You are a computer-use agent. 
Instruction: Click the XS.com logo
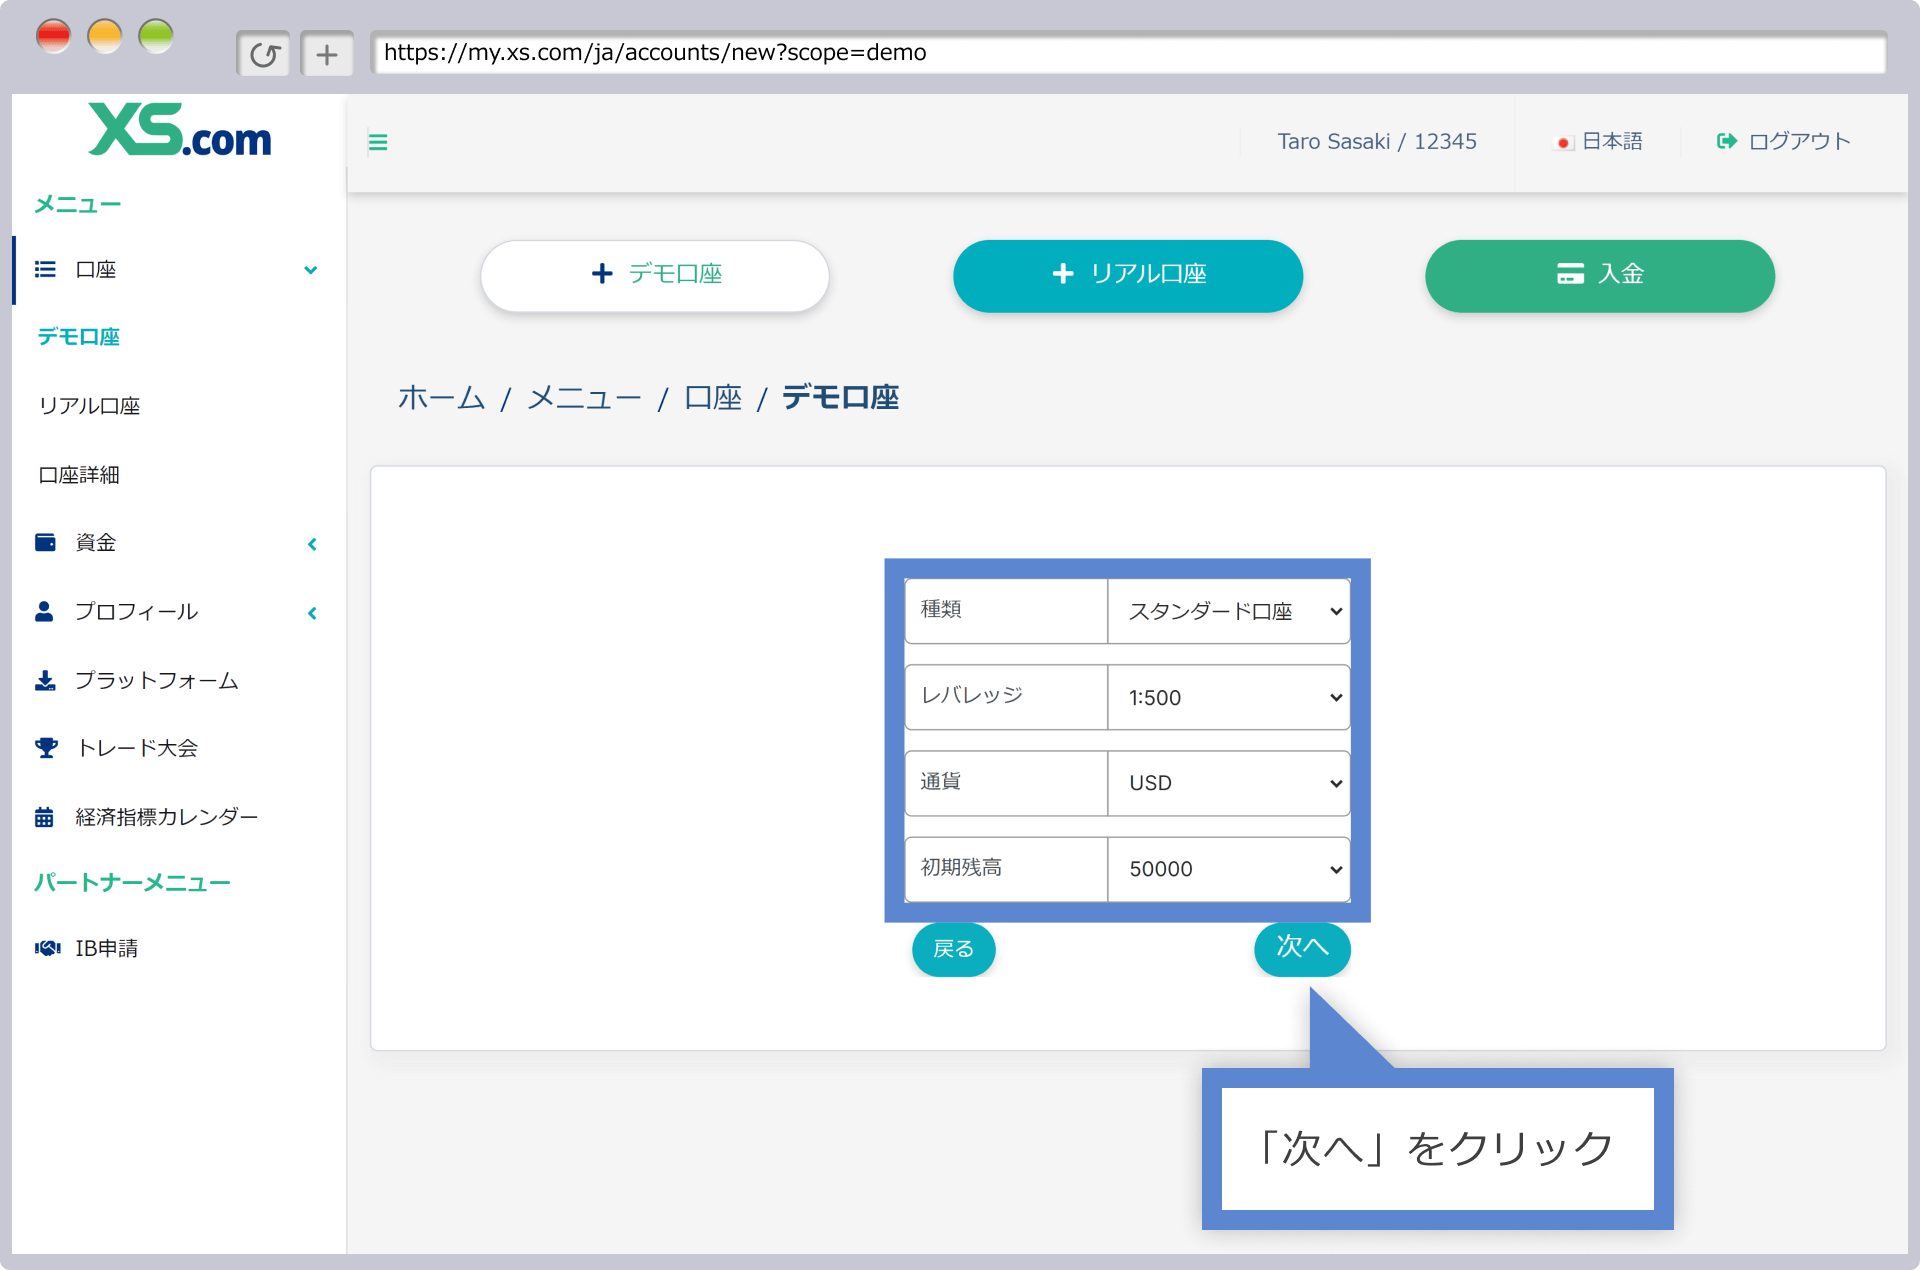(180, 130)
